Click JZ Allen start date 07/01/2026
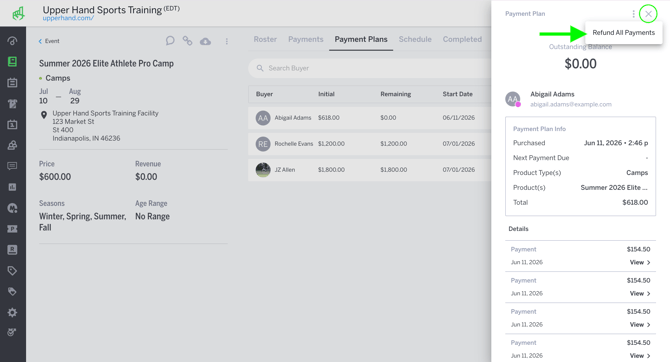The image size is (670, 362). pos(458,170)
